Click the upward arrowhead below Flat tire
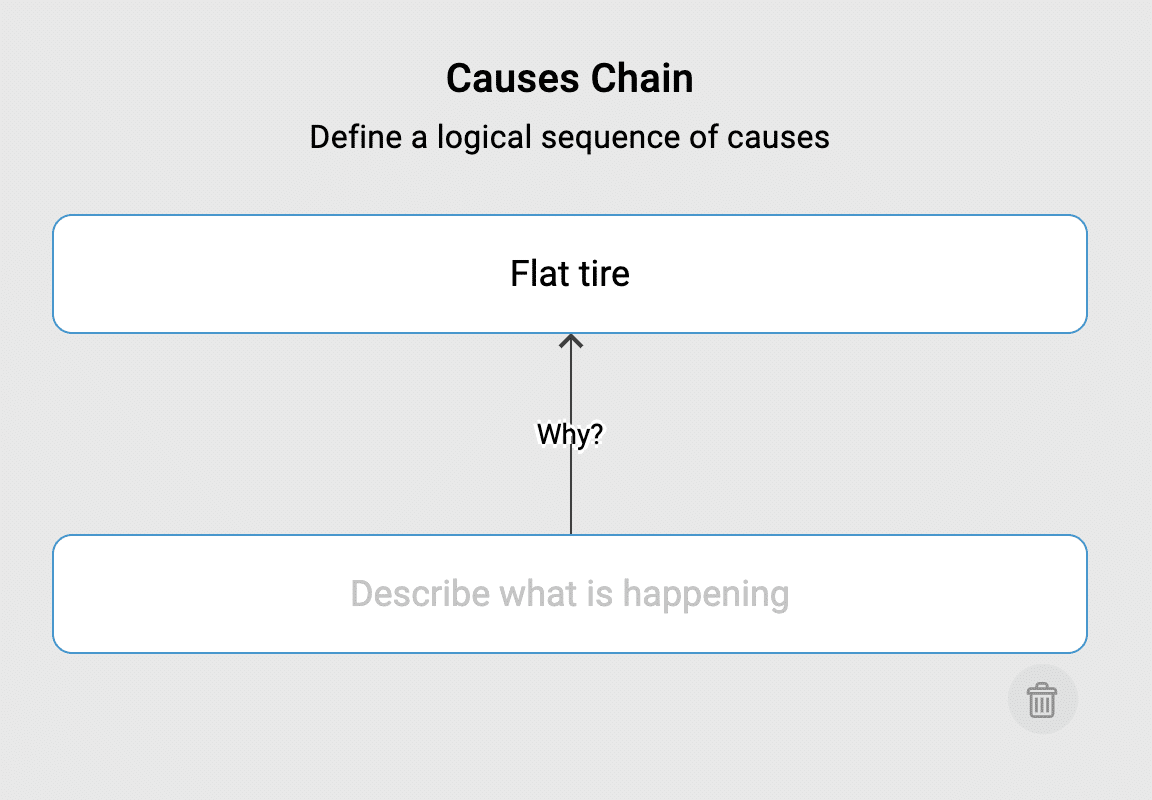Screen dimensions: 1152x800 pos(570,342)
